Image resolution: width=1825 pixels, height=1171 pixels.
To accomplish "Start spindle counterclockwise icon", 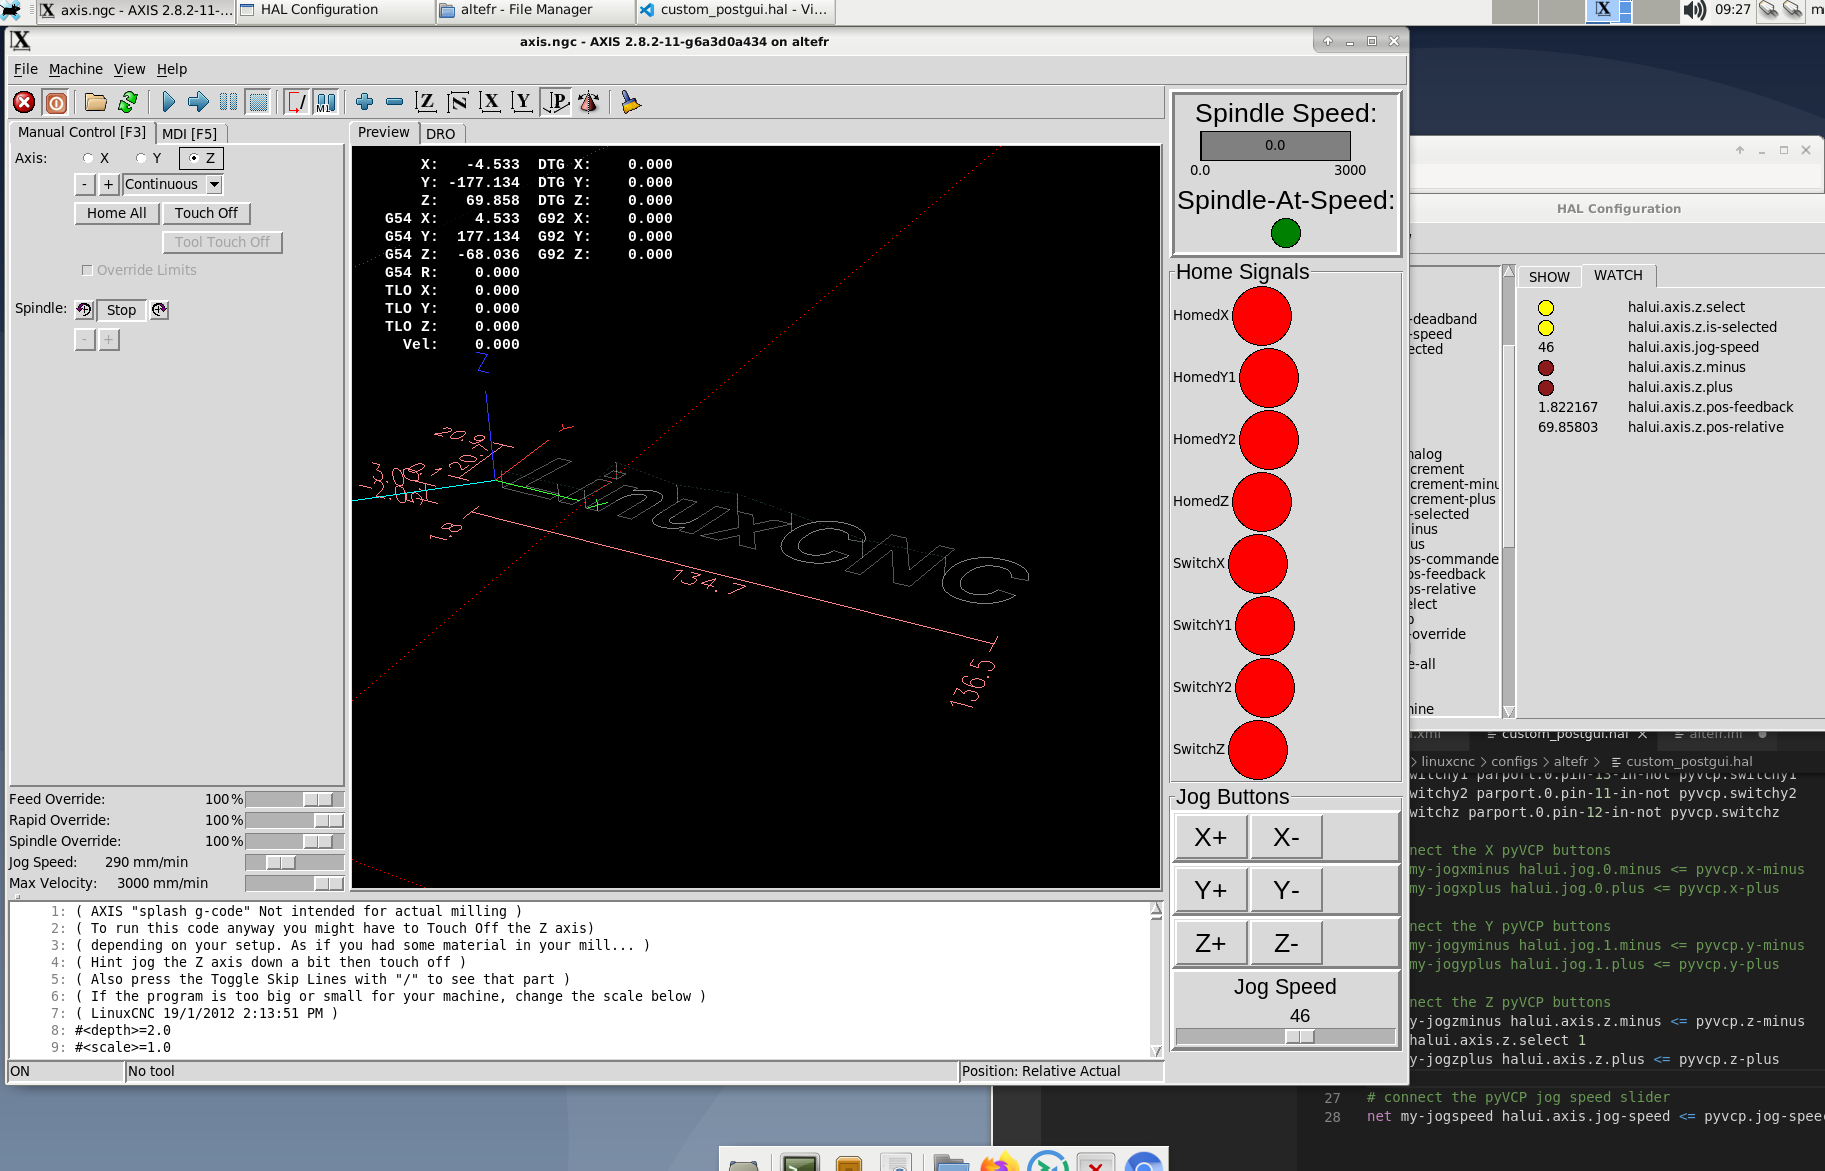I will [x=84, y=310].
